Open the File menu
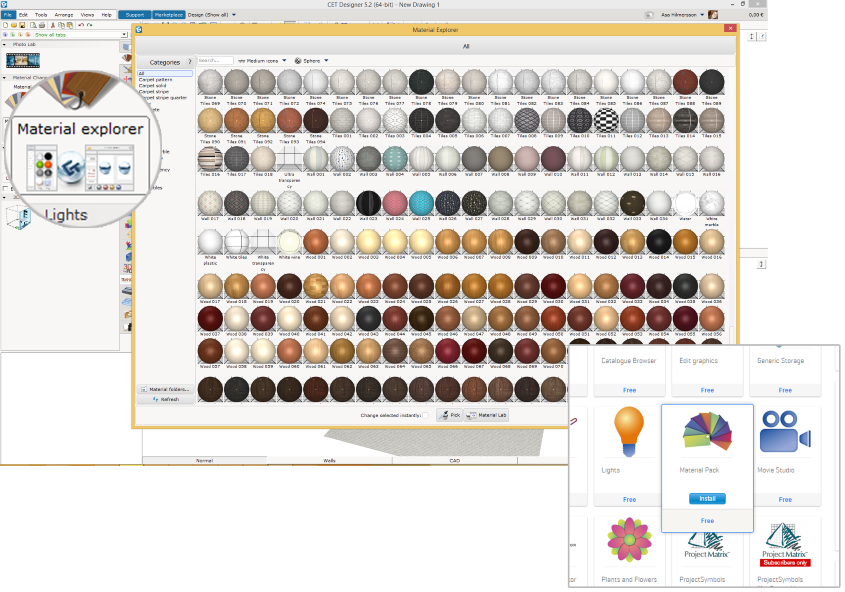The width and height of the screenshot is (845, 592). [x=8, y=15]
